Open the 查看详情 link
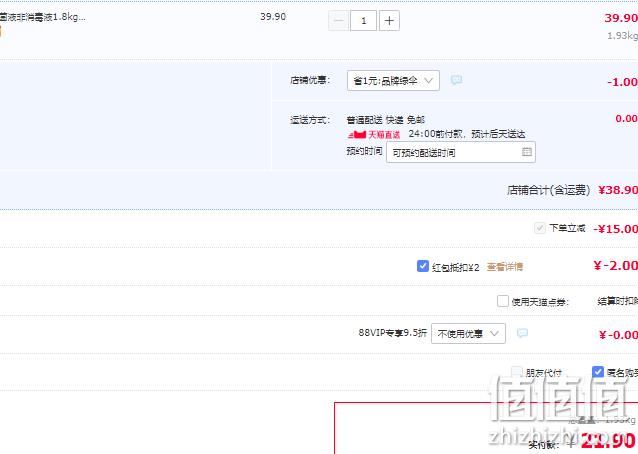Image resolution: width=638 pixels, height=454 pixels. click(505, 267)
